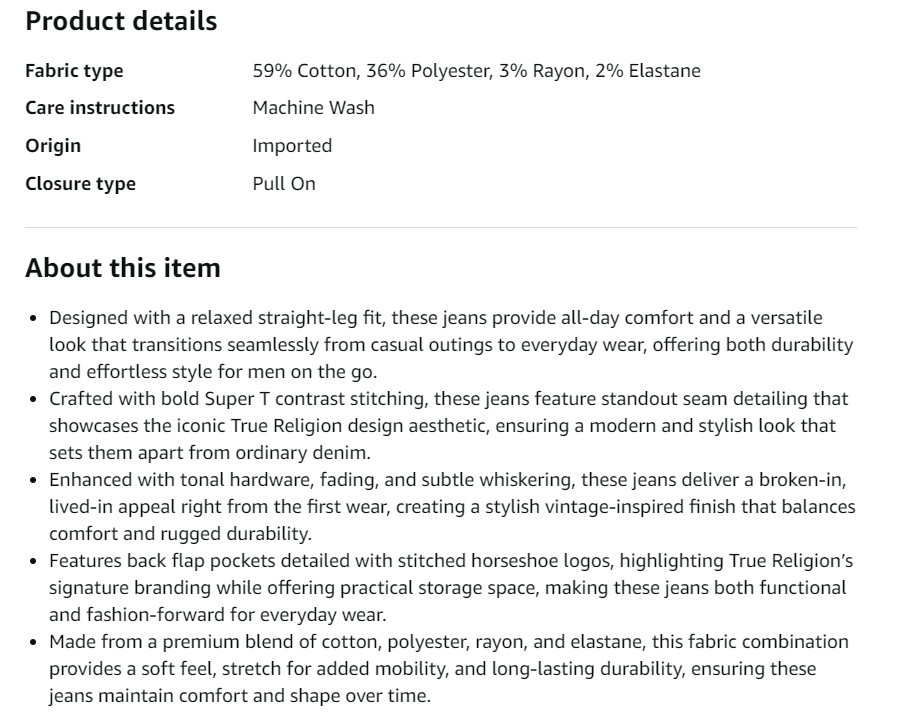Select the Machine Wash value
Viewport: 901px width, 724px height.
pos(313,108)
